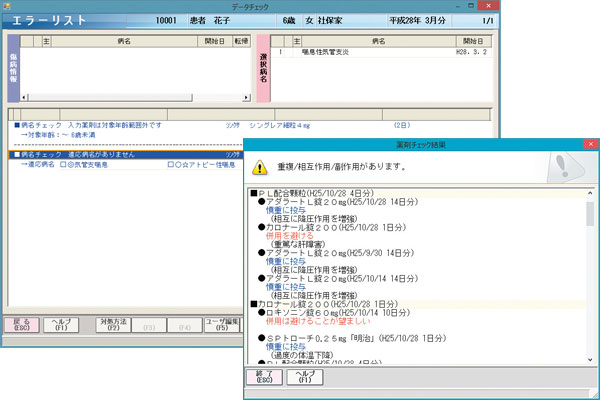Click the left scroll arrow in the 傷病情報 panel
Viewport: 600px width, 400px height.
[24, 98]
